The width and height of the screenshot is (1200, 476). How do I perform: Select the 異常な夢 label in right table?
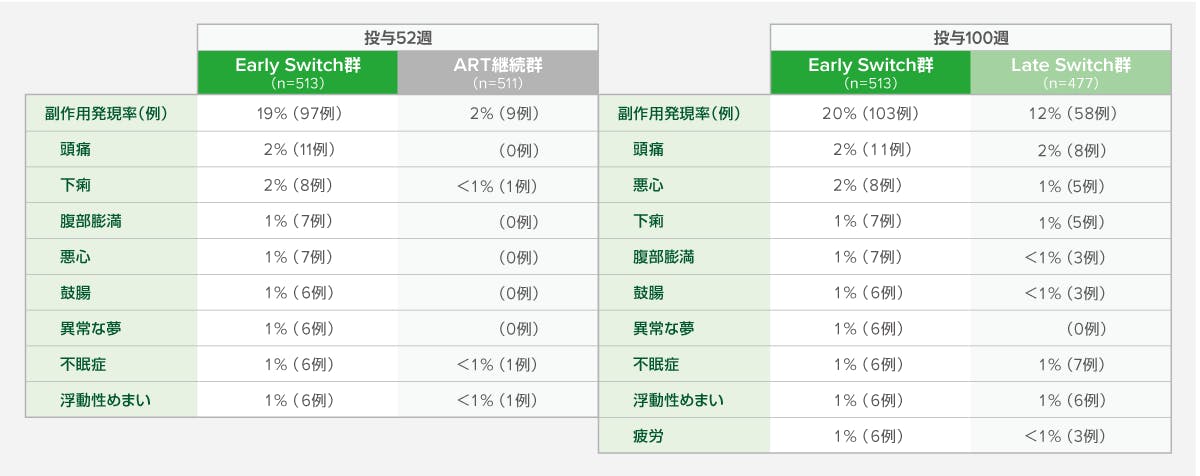tap(663, 329)
